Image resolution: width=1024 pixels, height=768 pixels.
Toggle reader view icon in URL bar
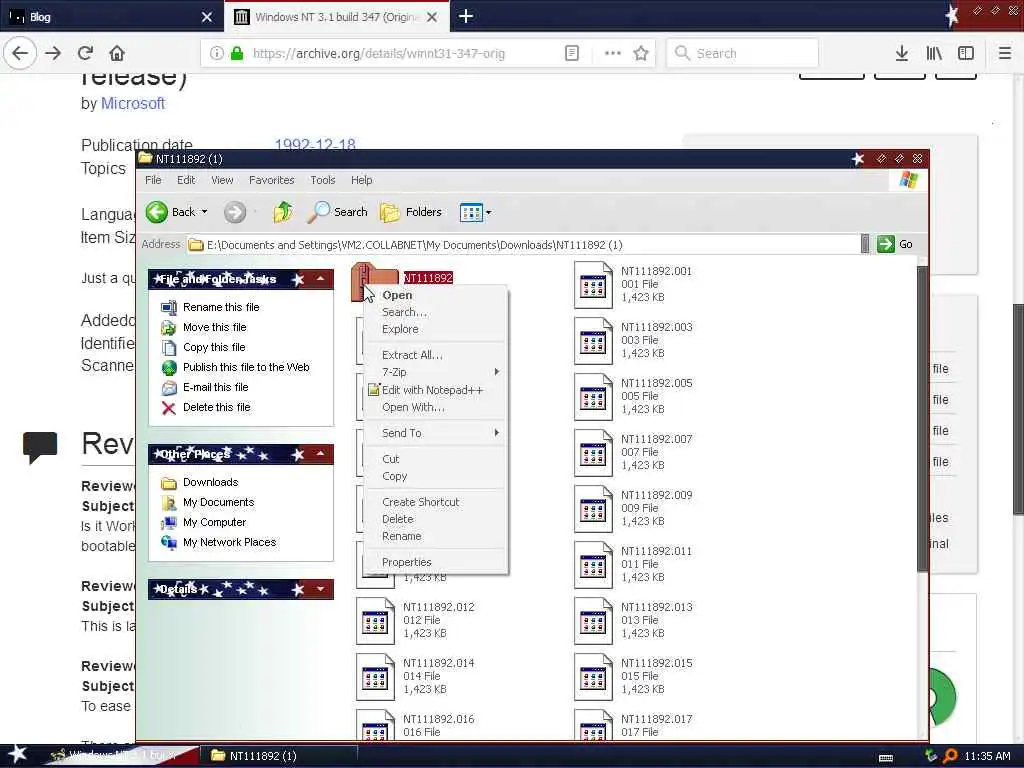[x=571, y=54]
